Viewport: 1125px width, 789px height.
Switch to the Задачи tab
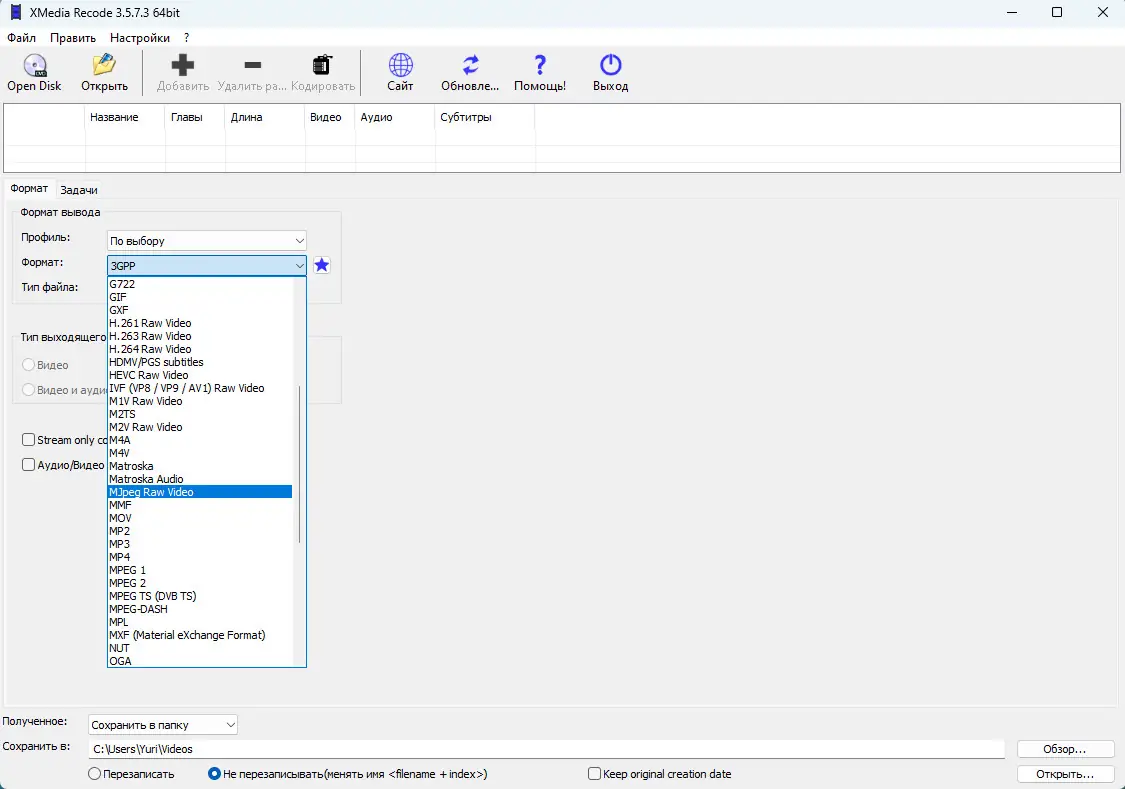79,190
